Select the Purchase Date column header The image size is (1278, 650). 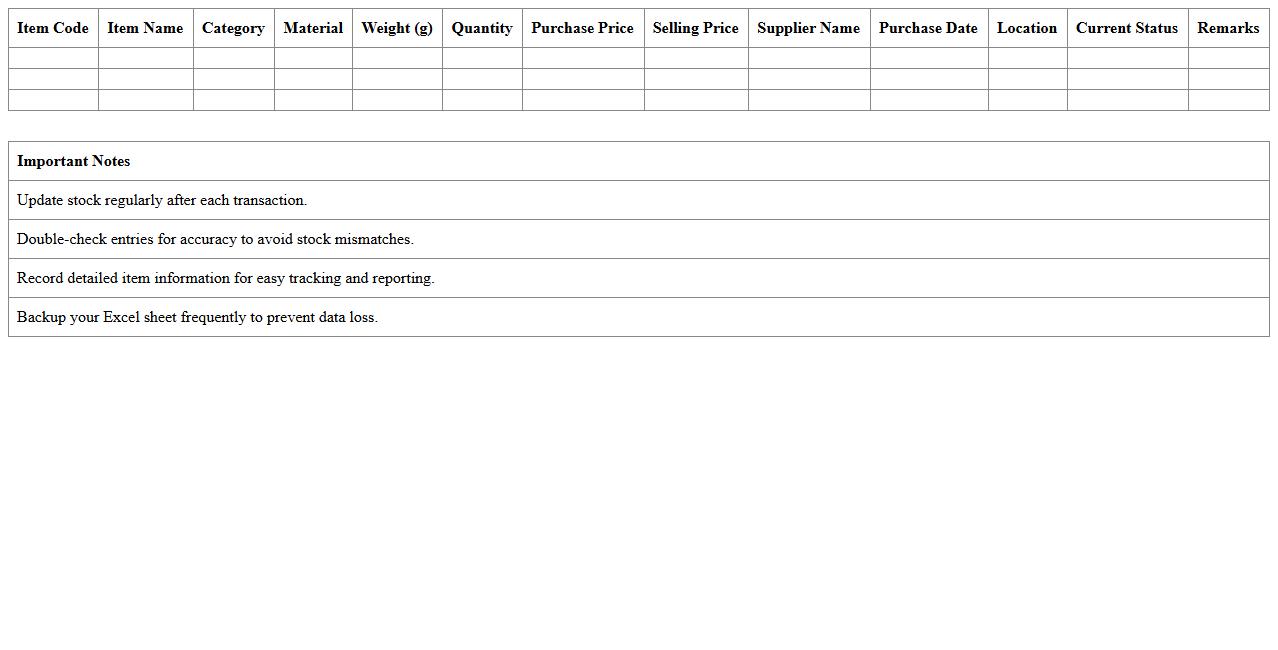tap(928, 28)
